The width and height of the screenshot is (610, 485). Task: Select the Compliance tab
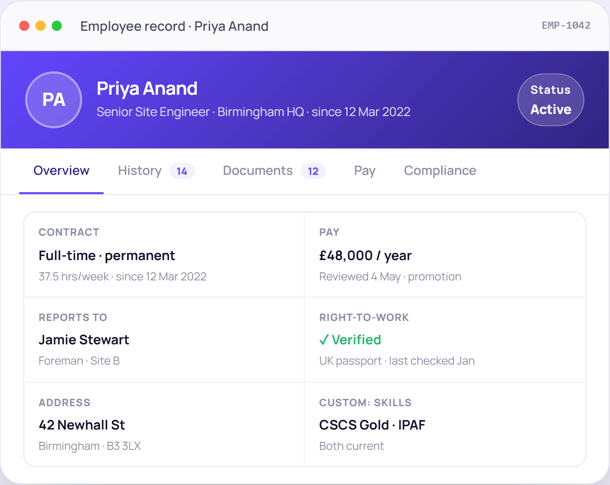pos(440,171)
